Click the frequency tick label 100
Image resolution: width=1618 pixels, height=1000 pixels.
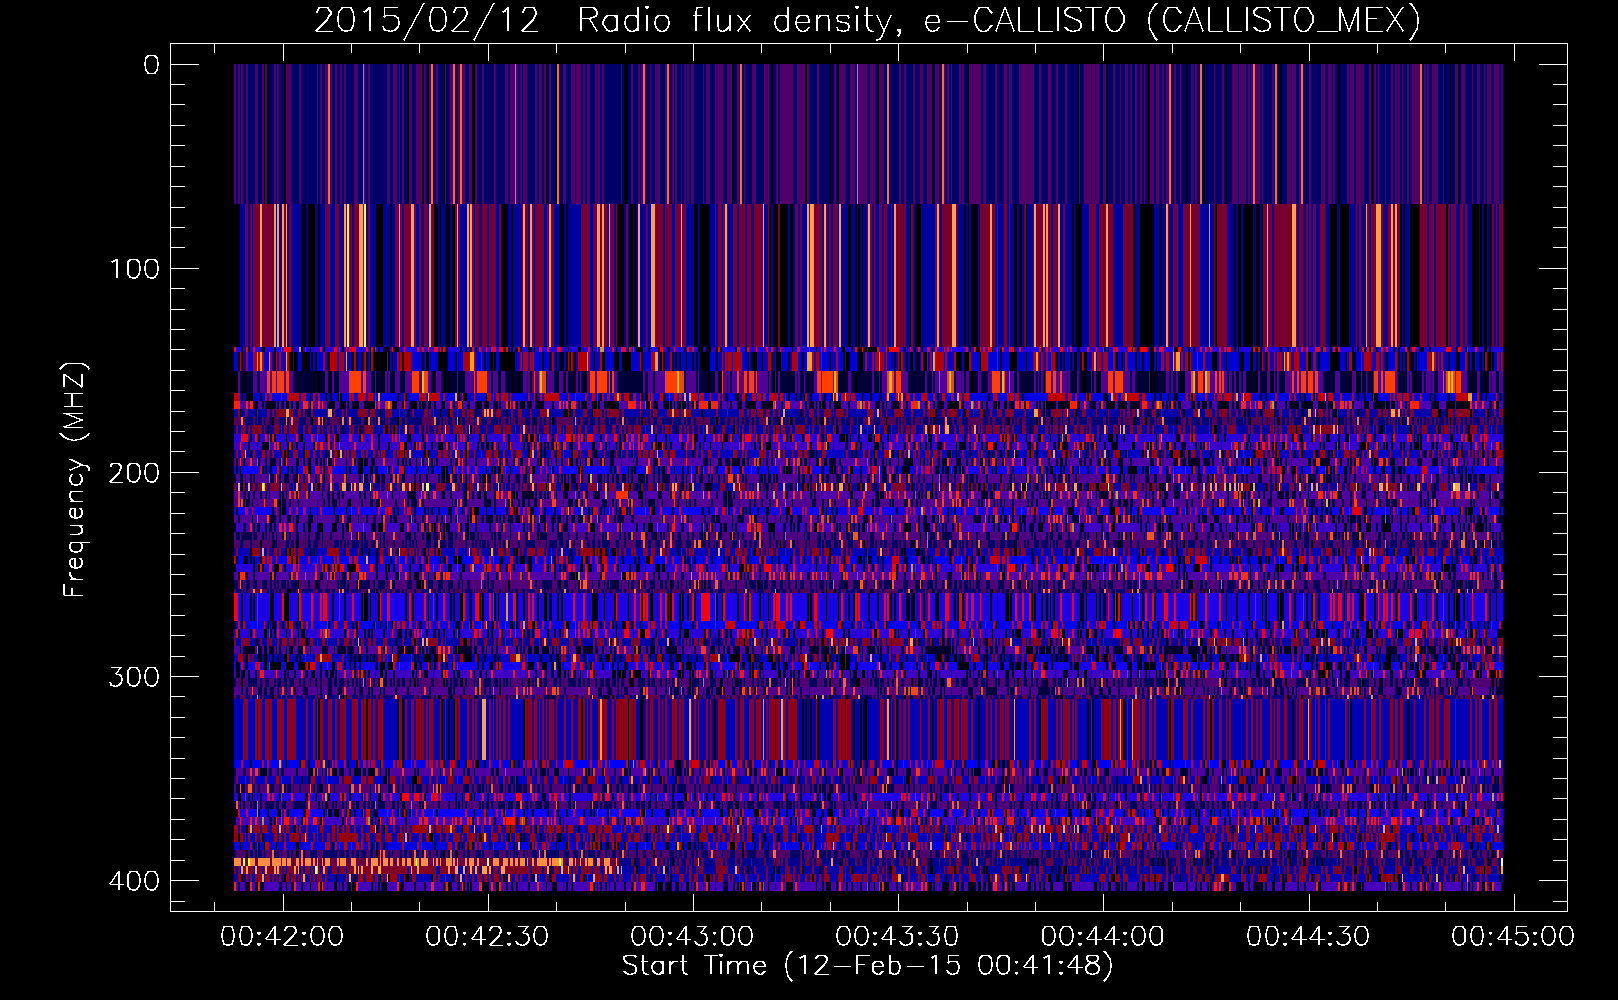(133, 269)
